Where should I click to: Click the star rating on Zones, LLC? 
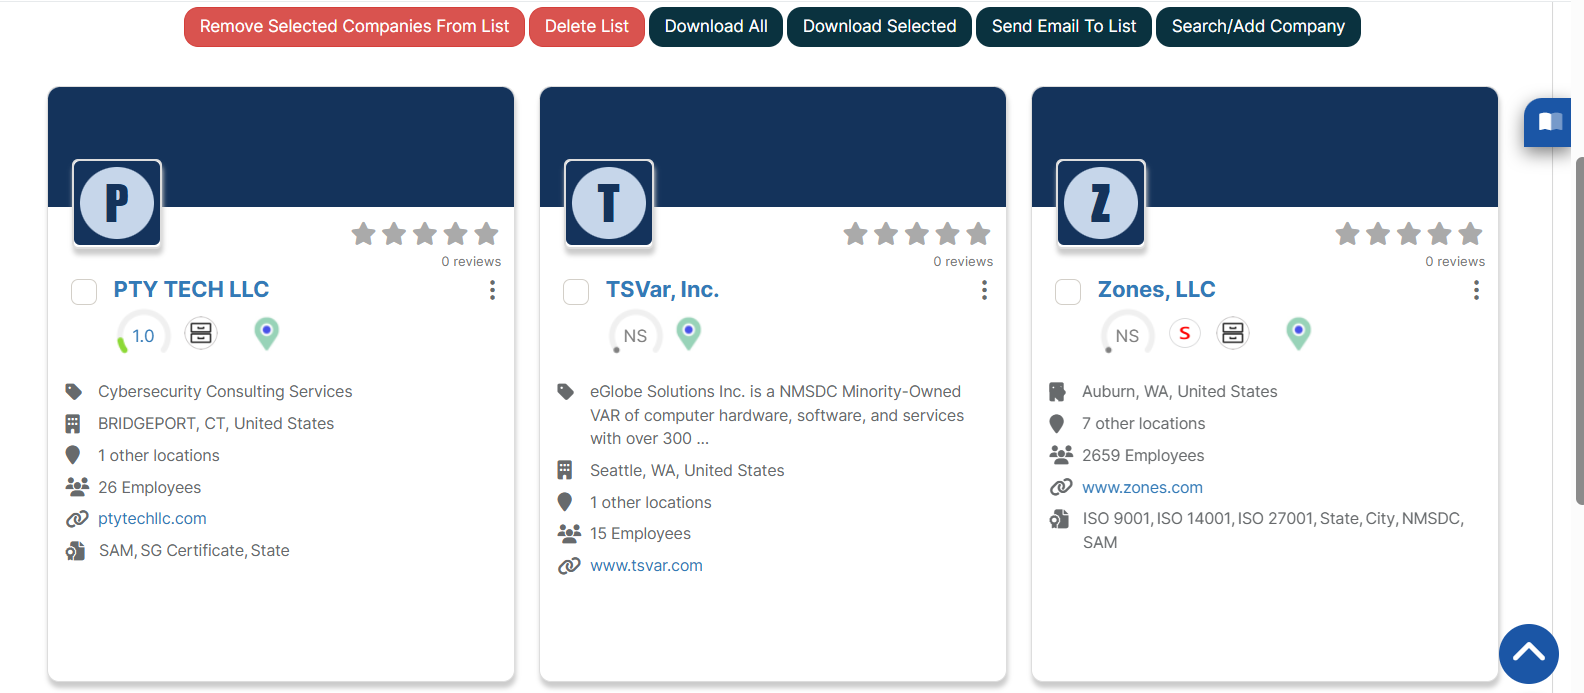[x=1409, y=234]
